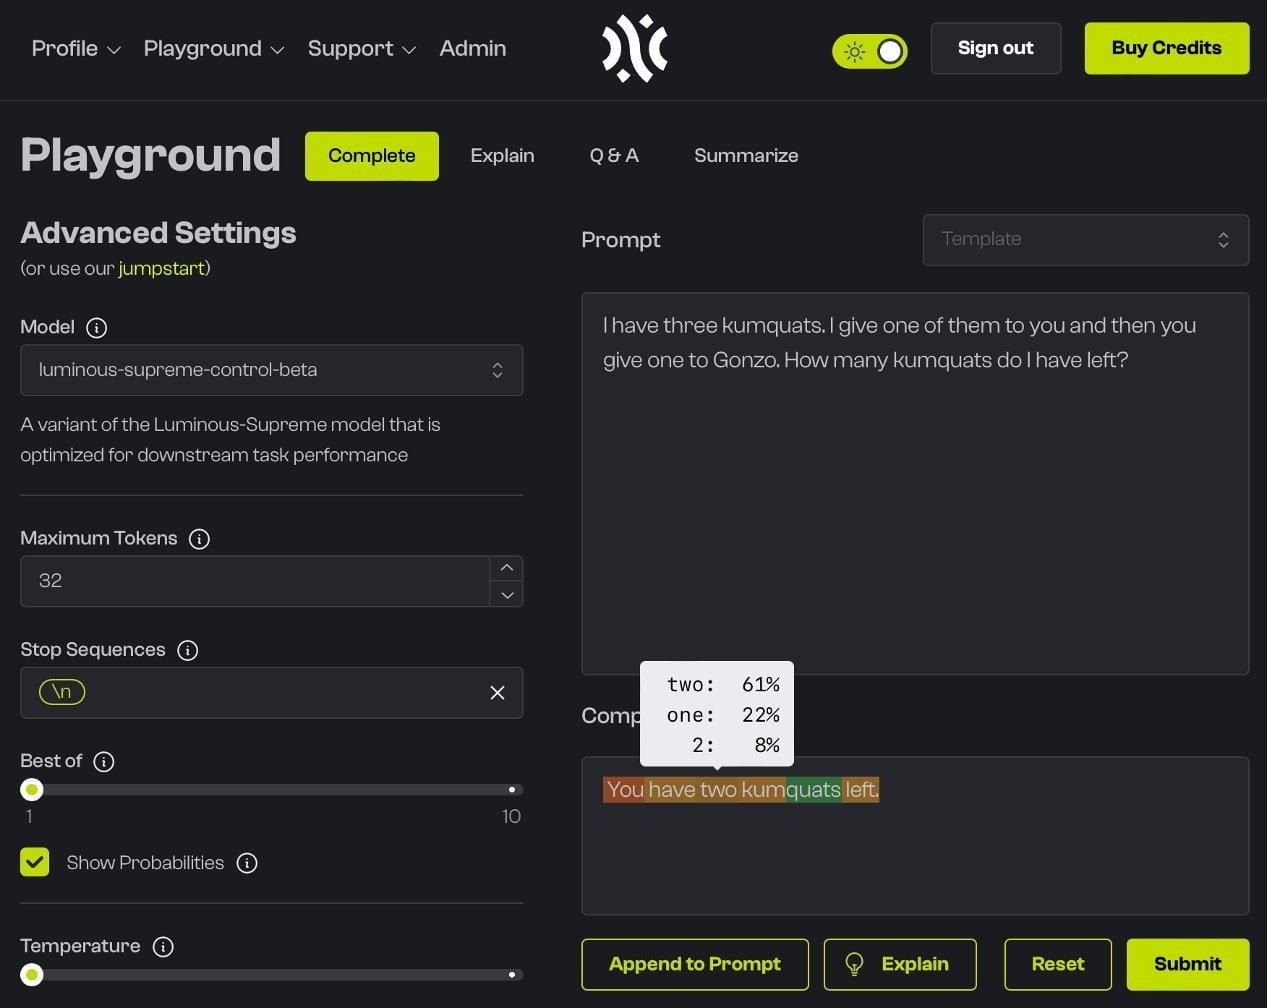Click the info icon beside Best of
Viewport: 1268px width, 1008px height.
point(104,762)
